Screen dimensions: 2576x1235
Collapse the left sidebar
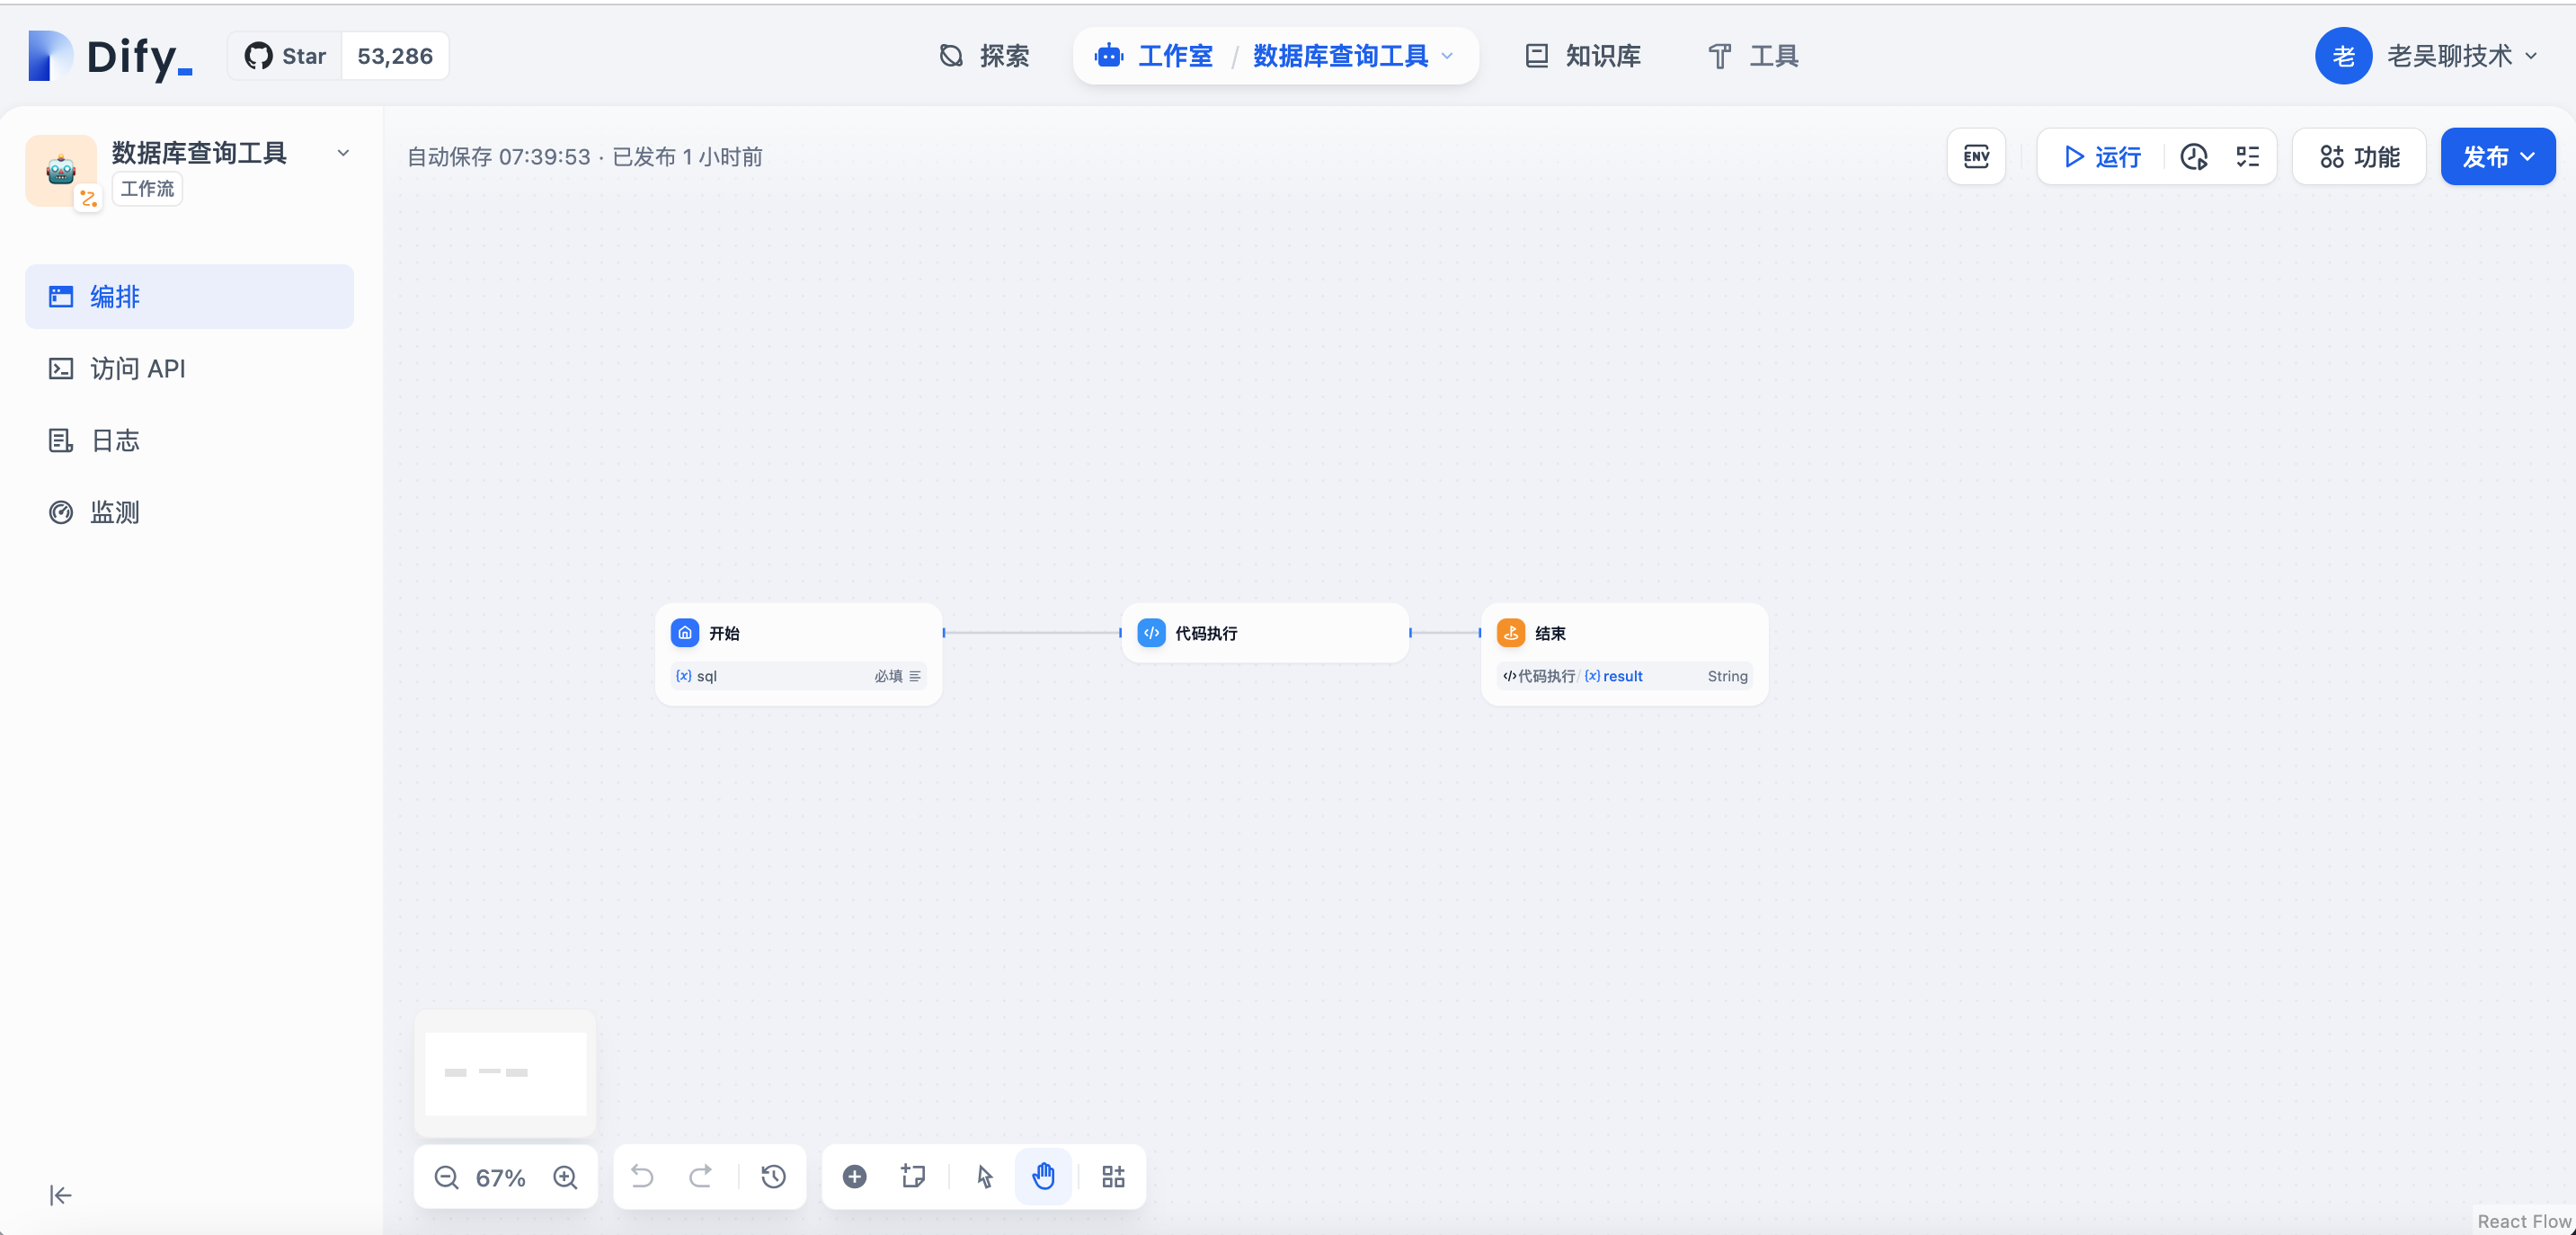click(x=60, y=1195)
